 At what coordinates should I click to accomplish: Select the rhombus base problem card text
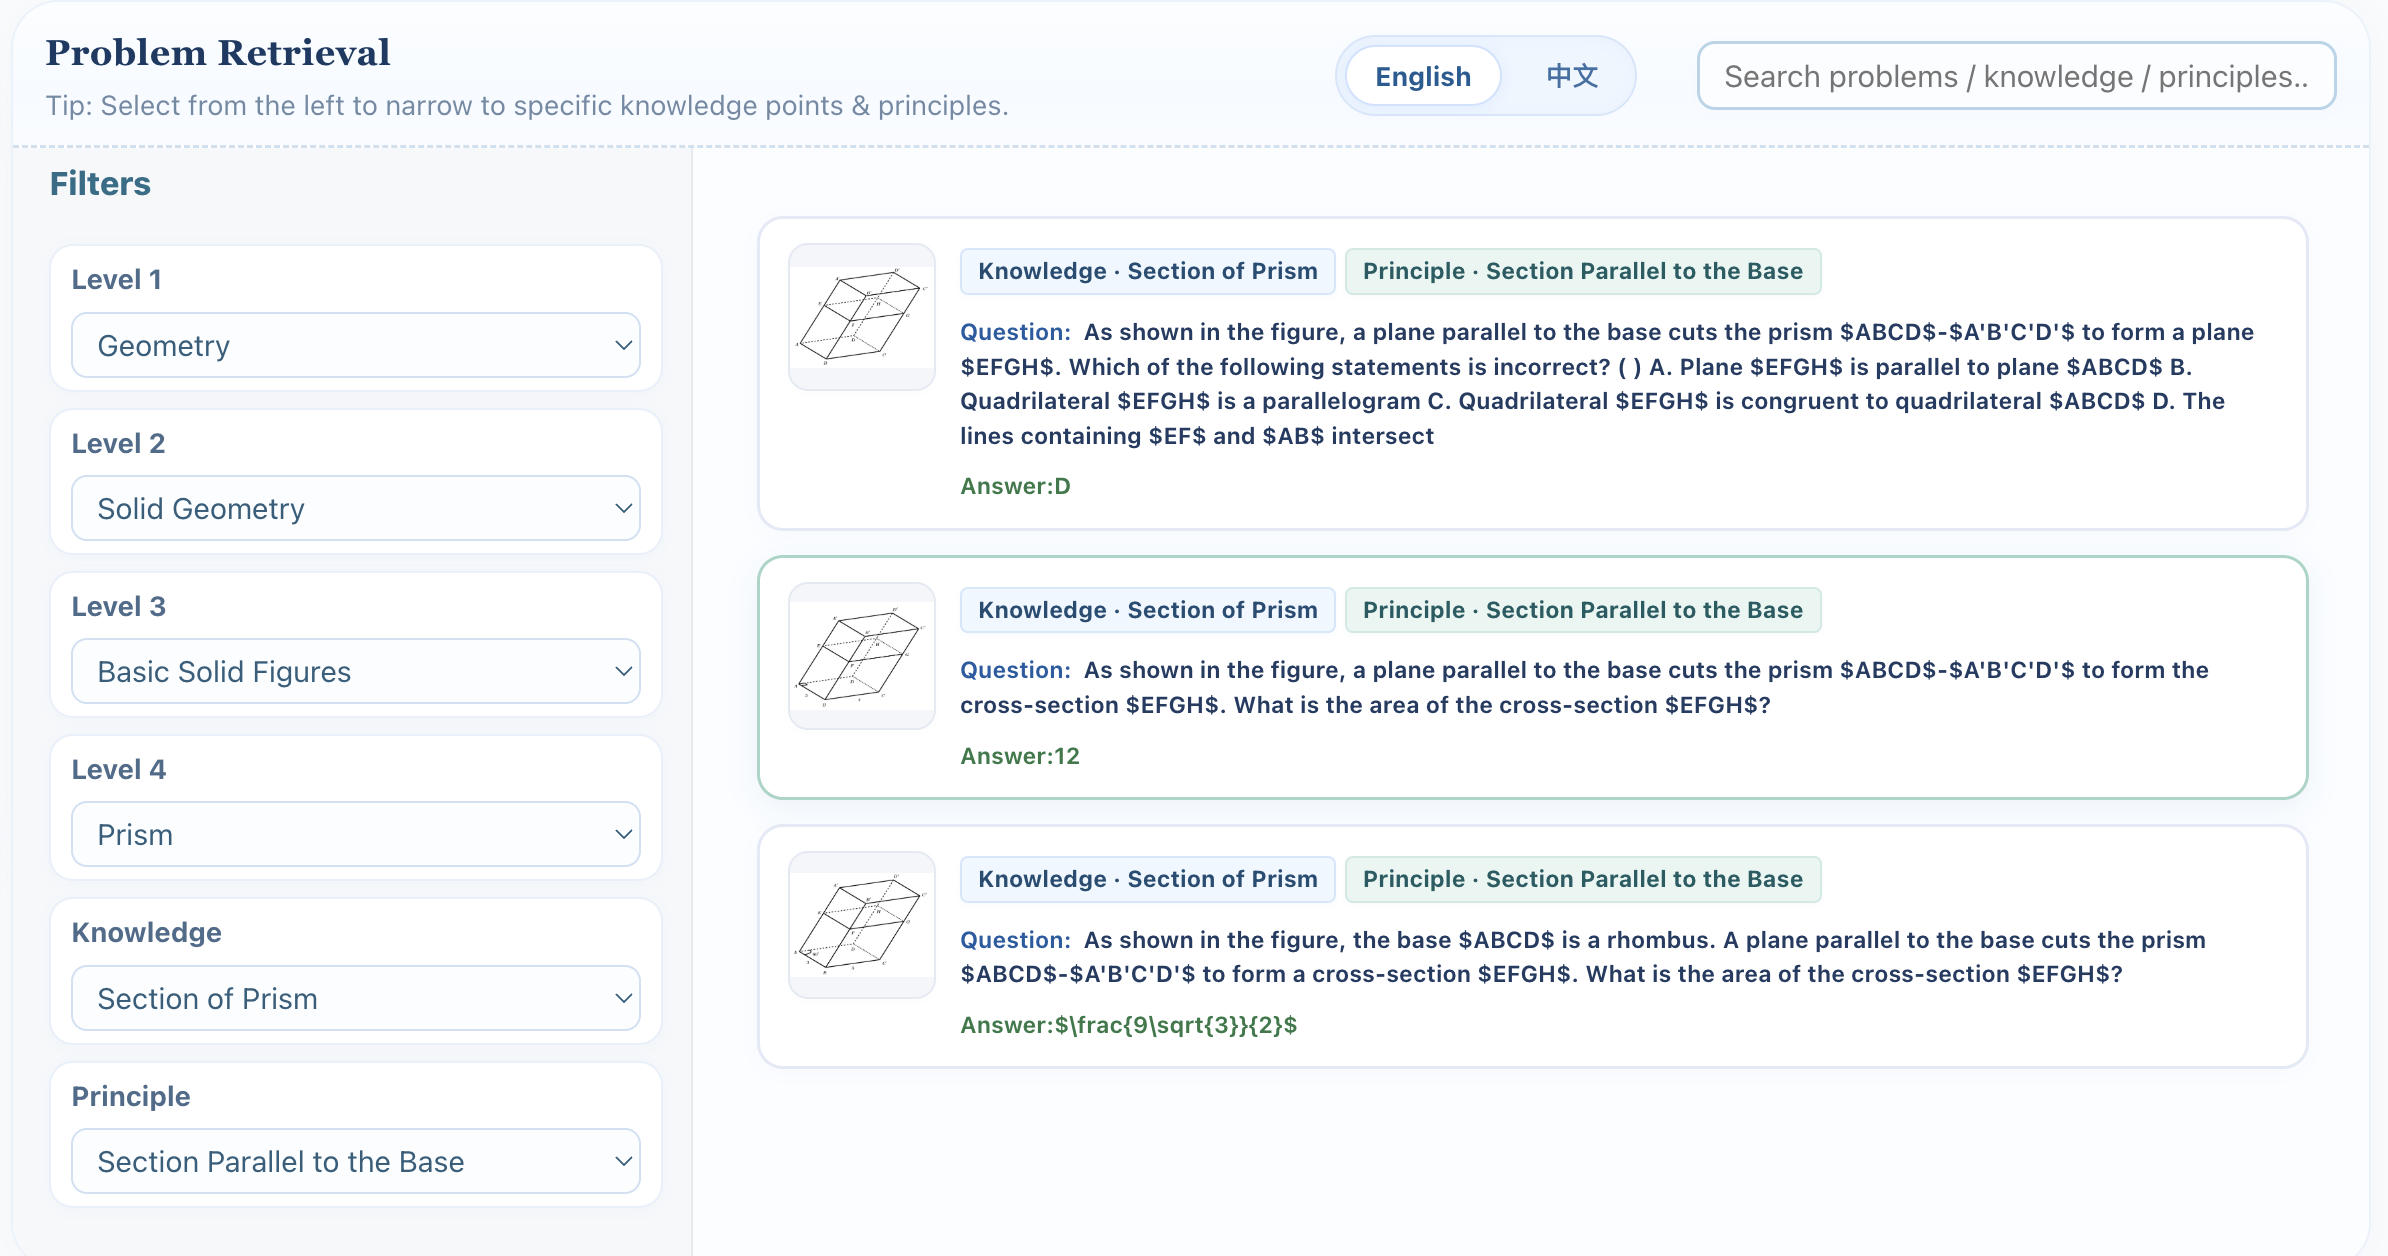point(1580,957)
